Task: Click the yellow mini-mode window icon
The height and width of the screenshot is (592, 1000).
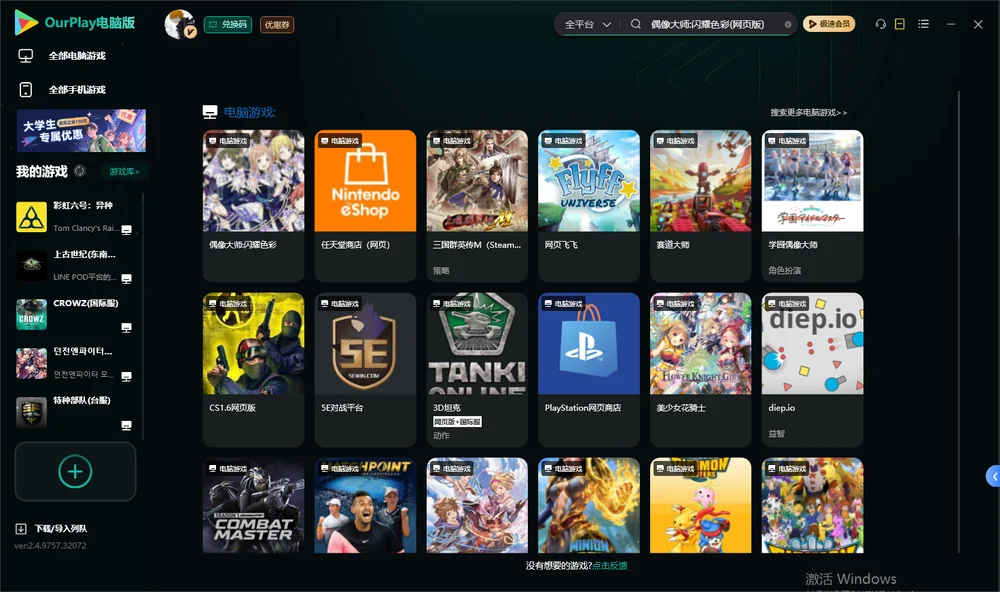Action: coord(900,24)
